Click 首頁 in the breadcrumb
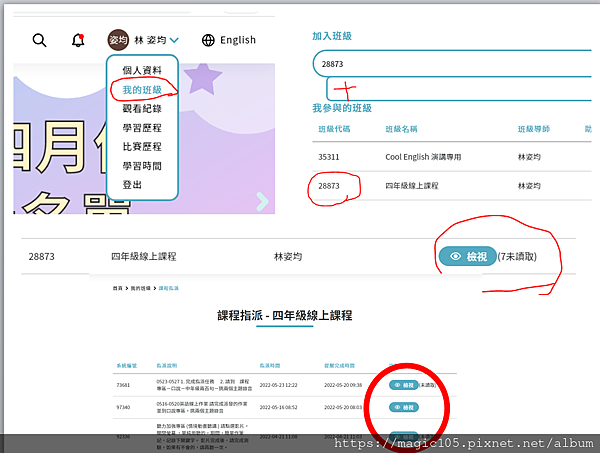The height and width of the screenshot is (453, 600). click(117, 288)
